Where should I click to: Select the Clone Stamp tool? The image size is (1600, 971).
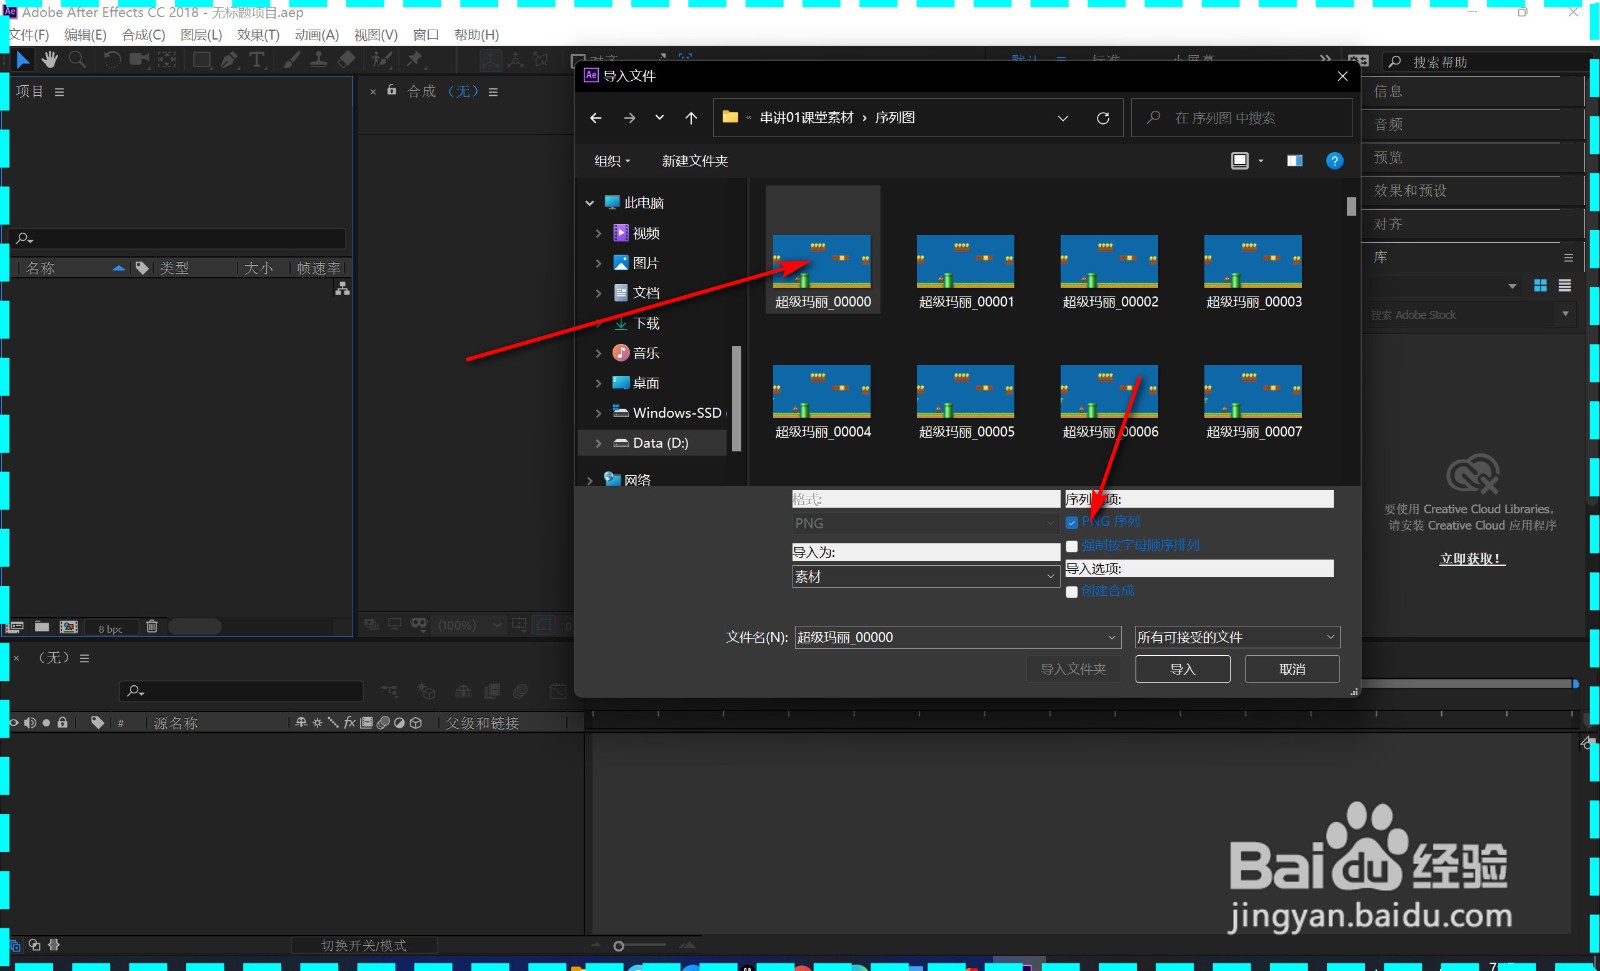tap(318, 60)
